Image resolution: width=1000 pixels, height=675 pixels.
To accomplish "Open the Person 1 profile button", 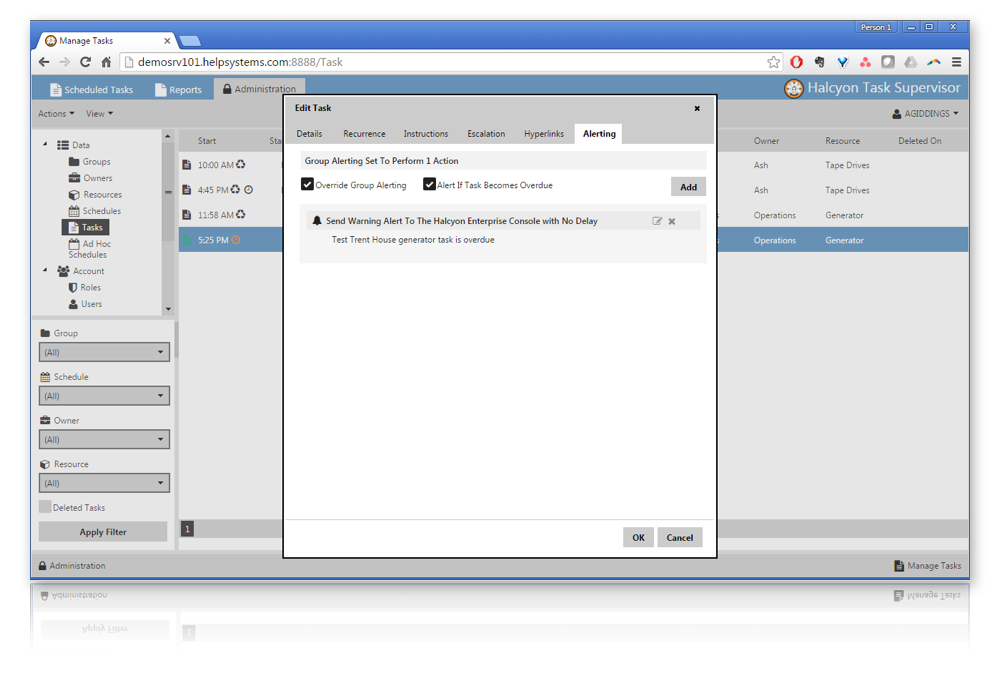I will [x=876, y=27].
